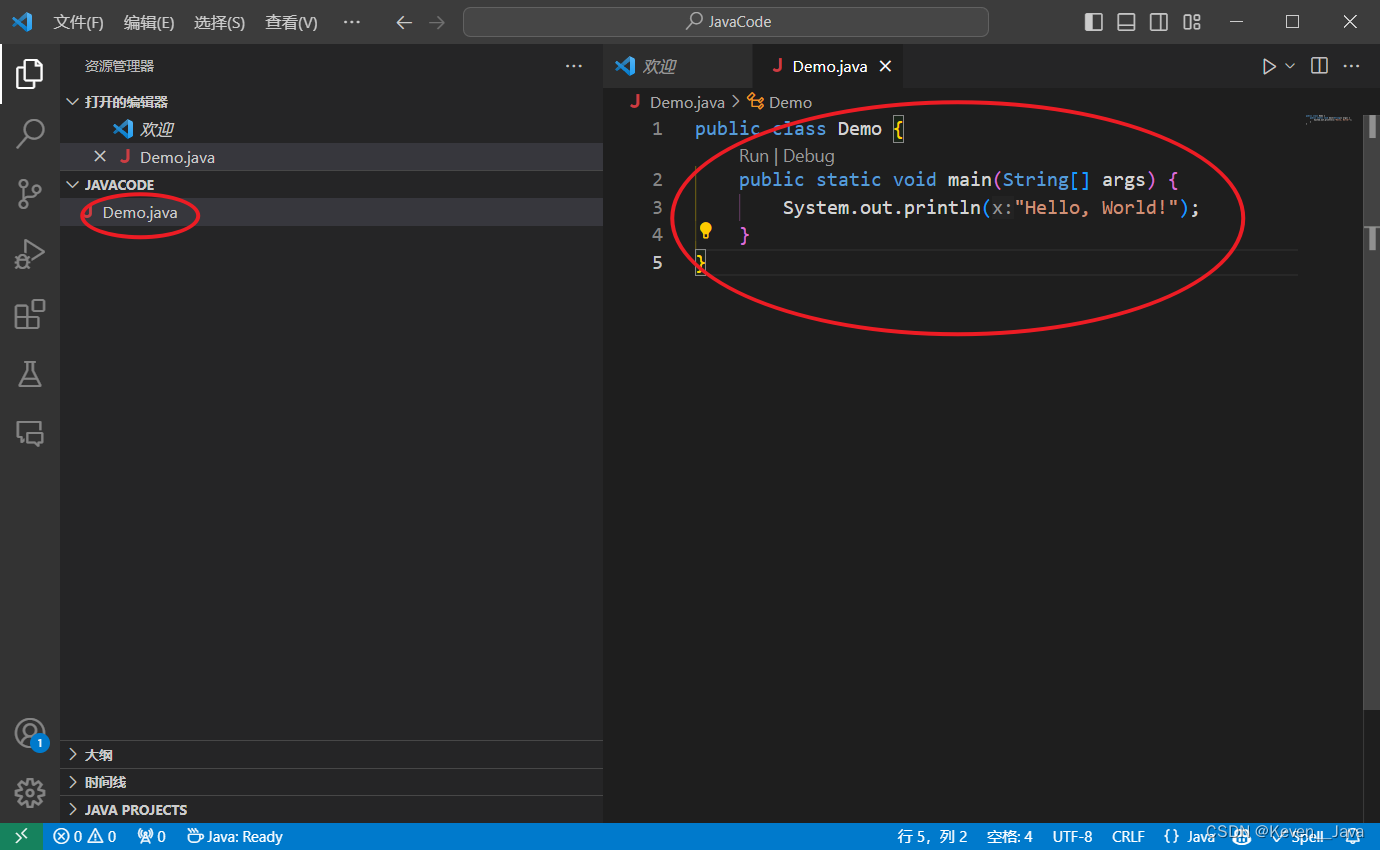Open the errors and warnings status indicator
Screen dimensions: 1380x850
pos(85,836)
